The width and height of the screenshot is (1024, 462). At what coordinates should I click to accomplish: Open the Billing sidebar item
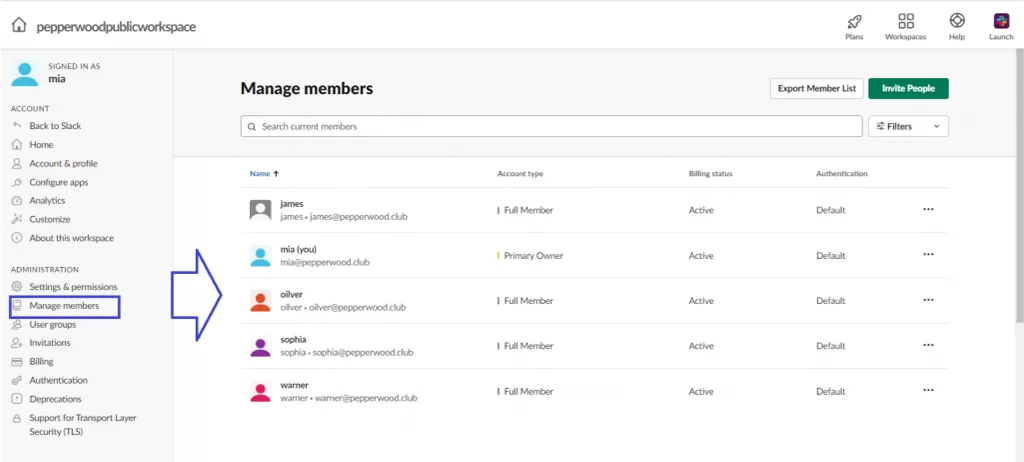pyautogui.click(x=41, y=361)
